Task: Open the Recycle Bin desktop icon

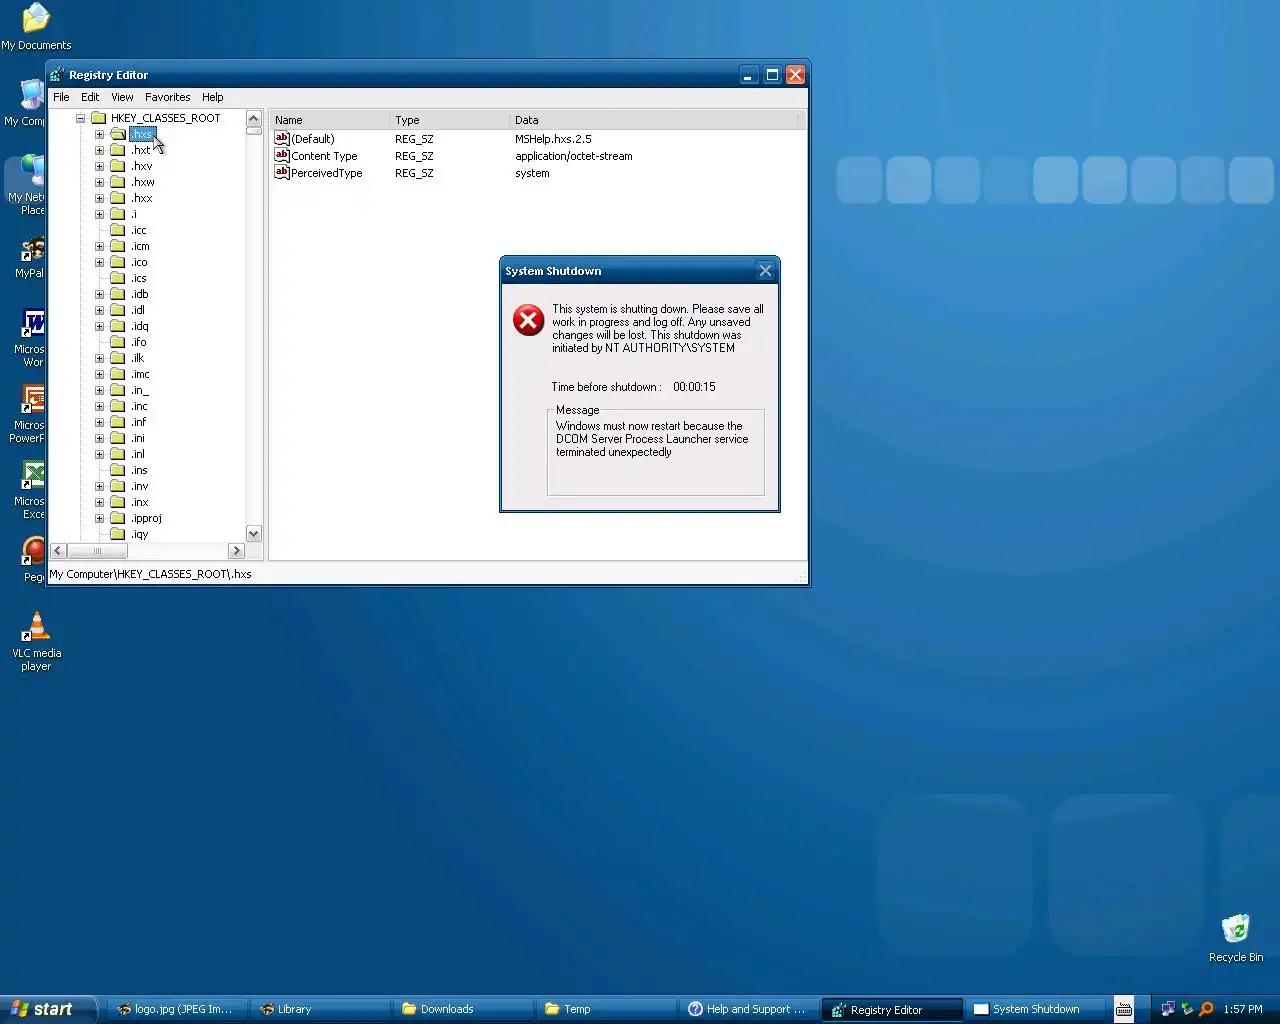Action: click(1235, 937)
